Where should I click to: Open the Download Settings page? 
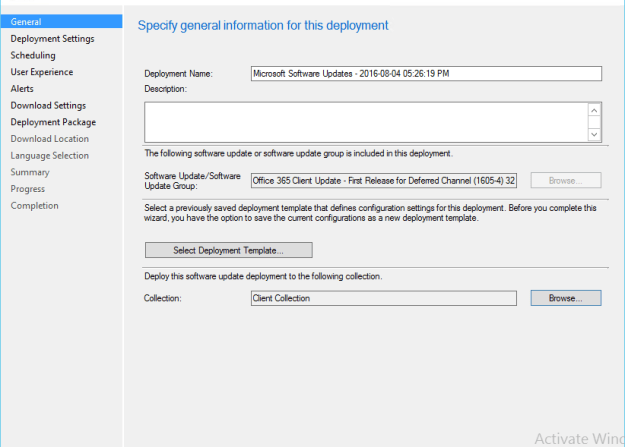click(48, 105)
